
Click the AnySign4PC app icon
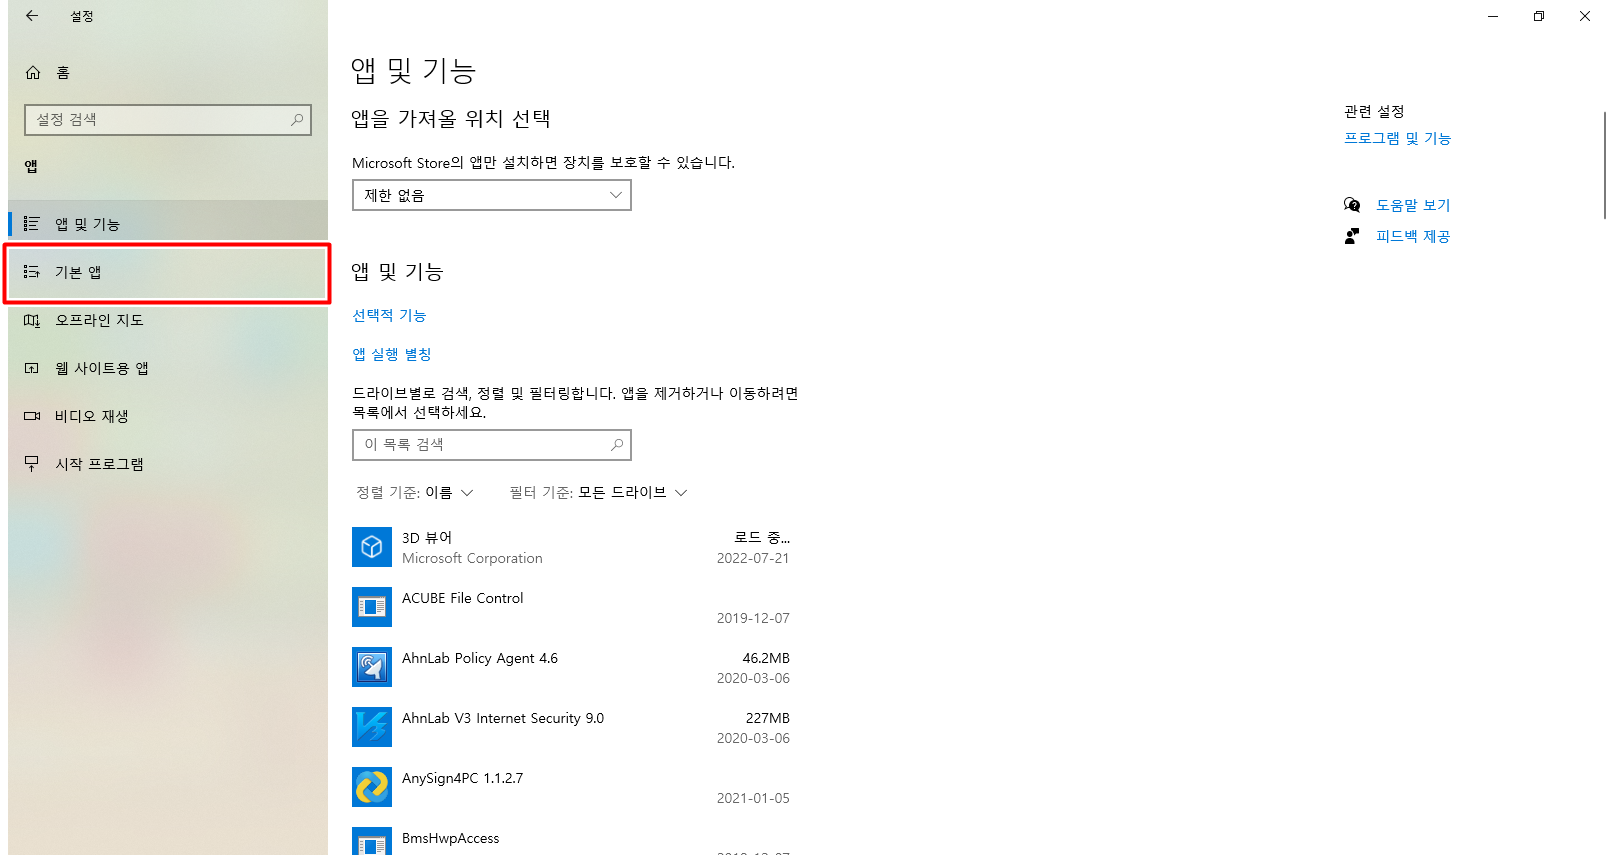coord(372,787)
